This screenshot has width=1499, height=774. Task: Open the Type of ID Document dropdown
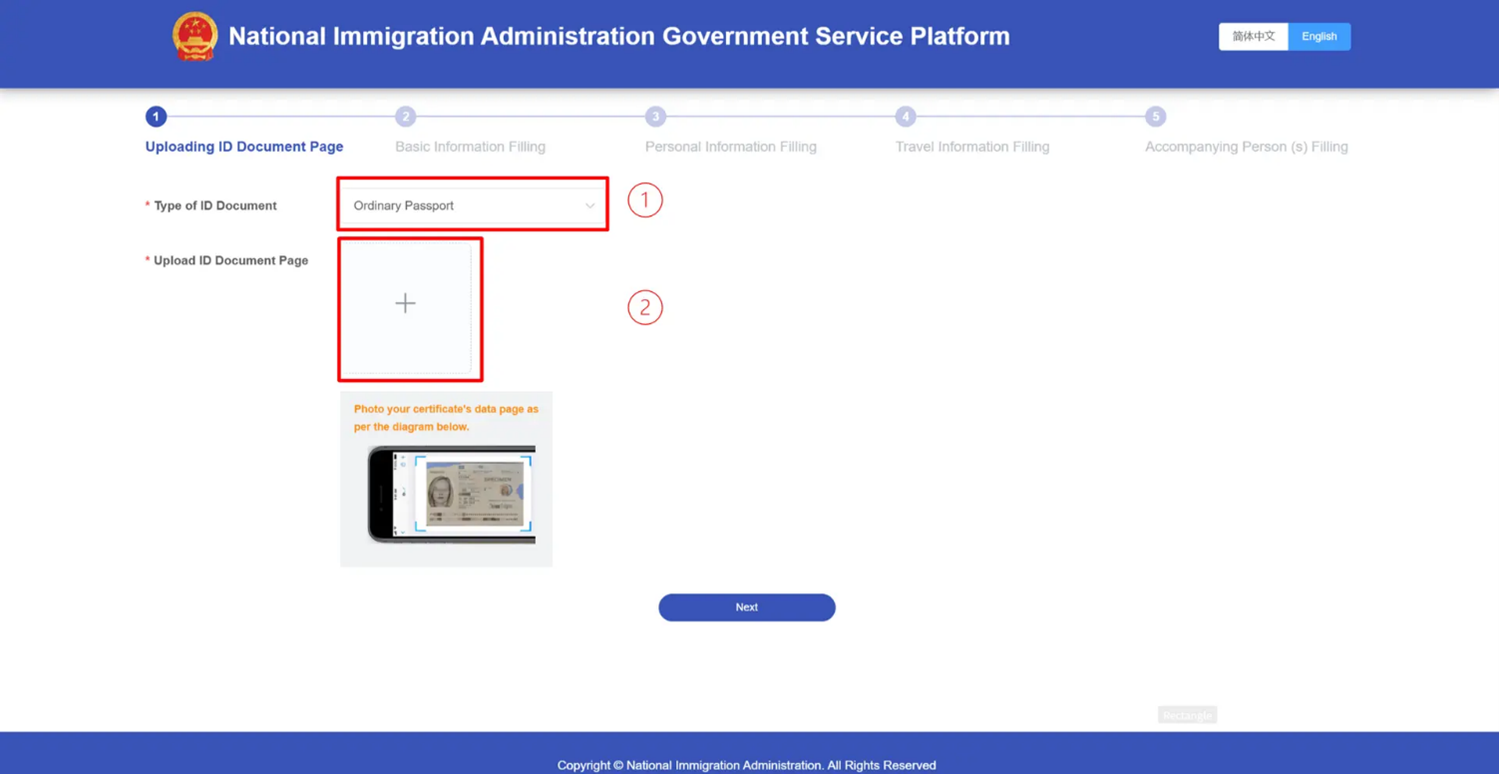(473, 206)
